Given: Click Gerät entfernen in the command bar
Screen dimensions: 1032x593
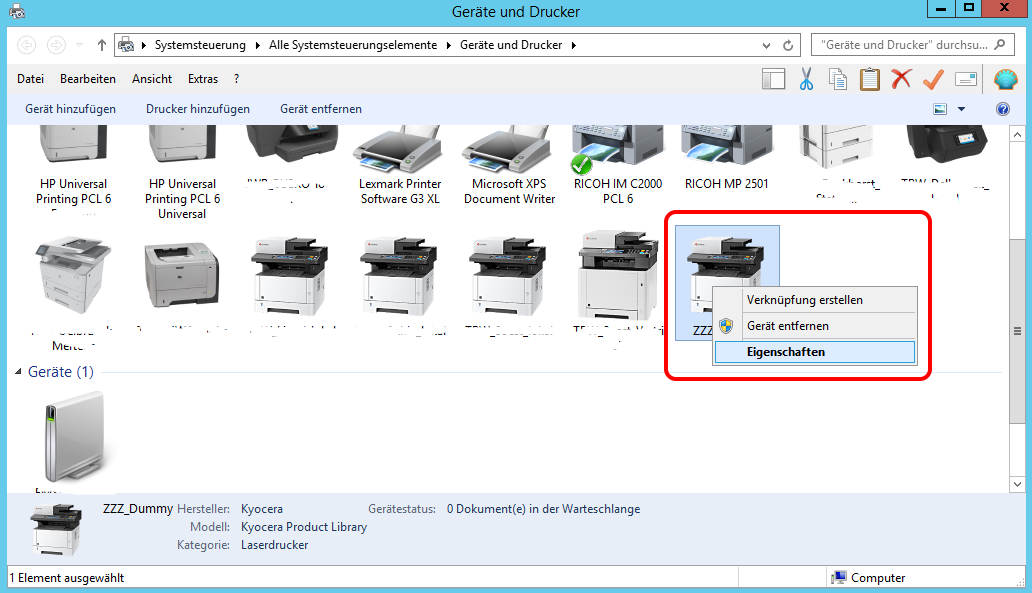Looking at the screenshot, I should click(x=321, y=109).
